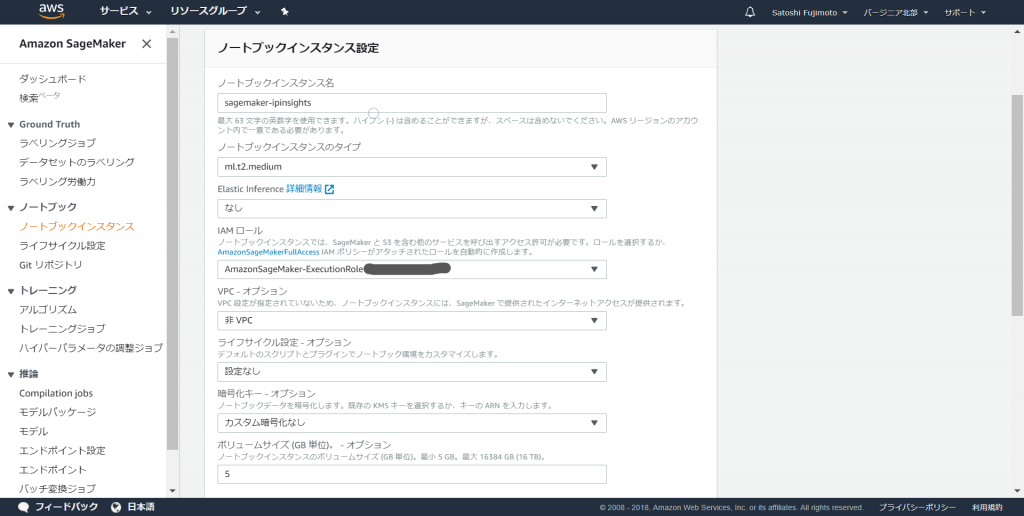Open the ml.t2.medium instance type dropdown
The width and height of the screenshot is (1024, 516).
411,167
